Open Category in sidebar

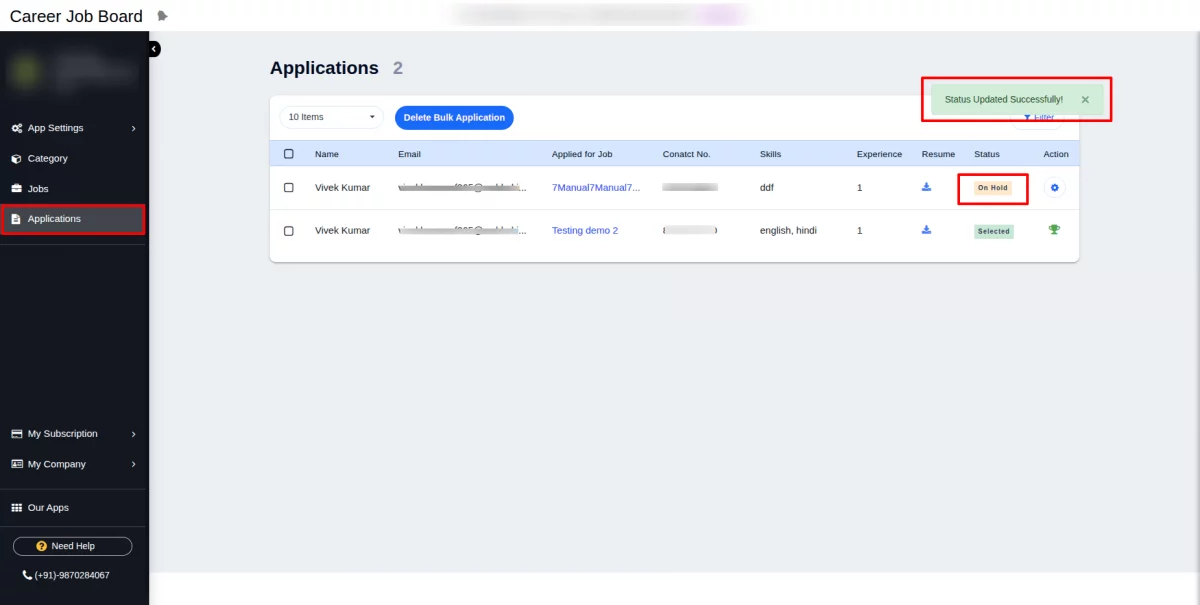click(x=47, y=158)
